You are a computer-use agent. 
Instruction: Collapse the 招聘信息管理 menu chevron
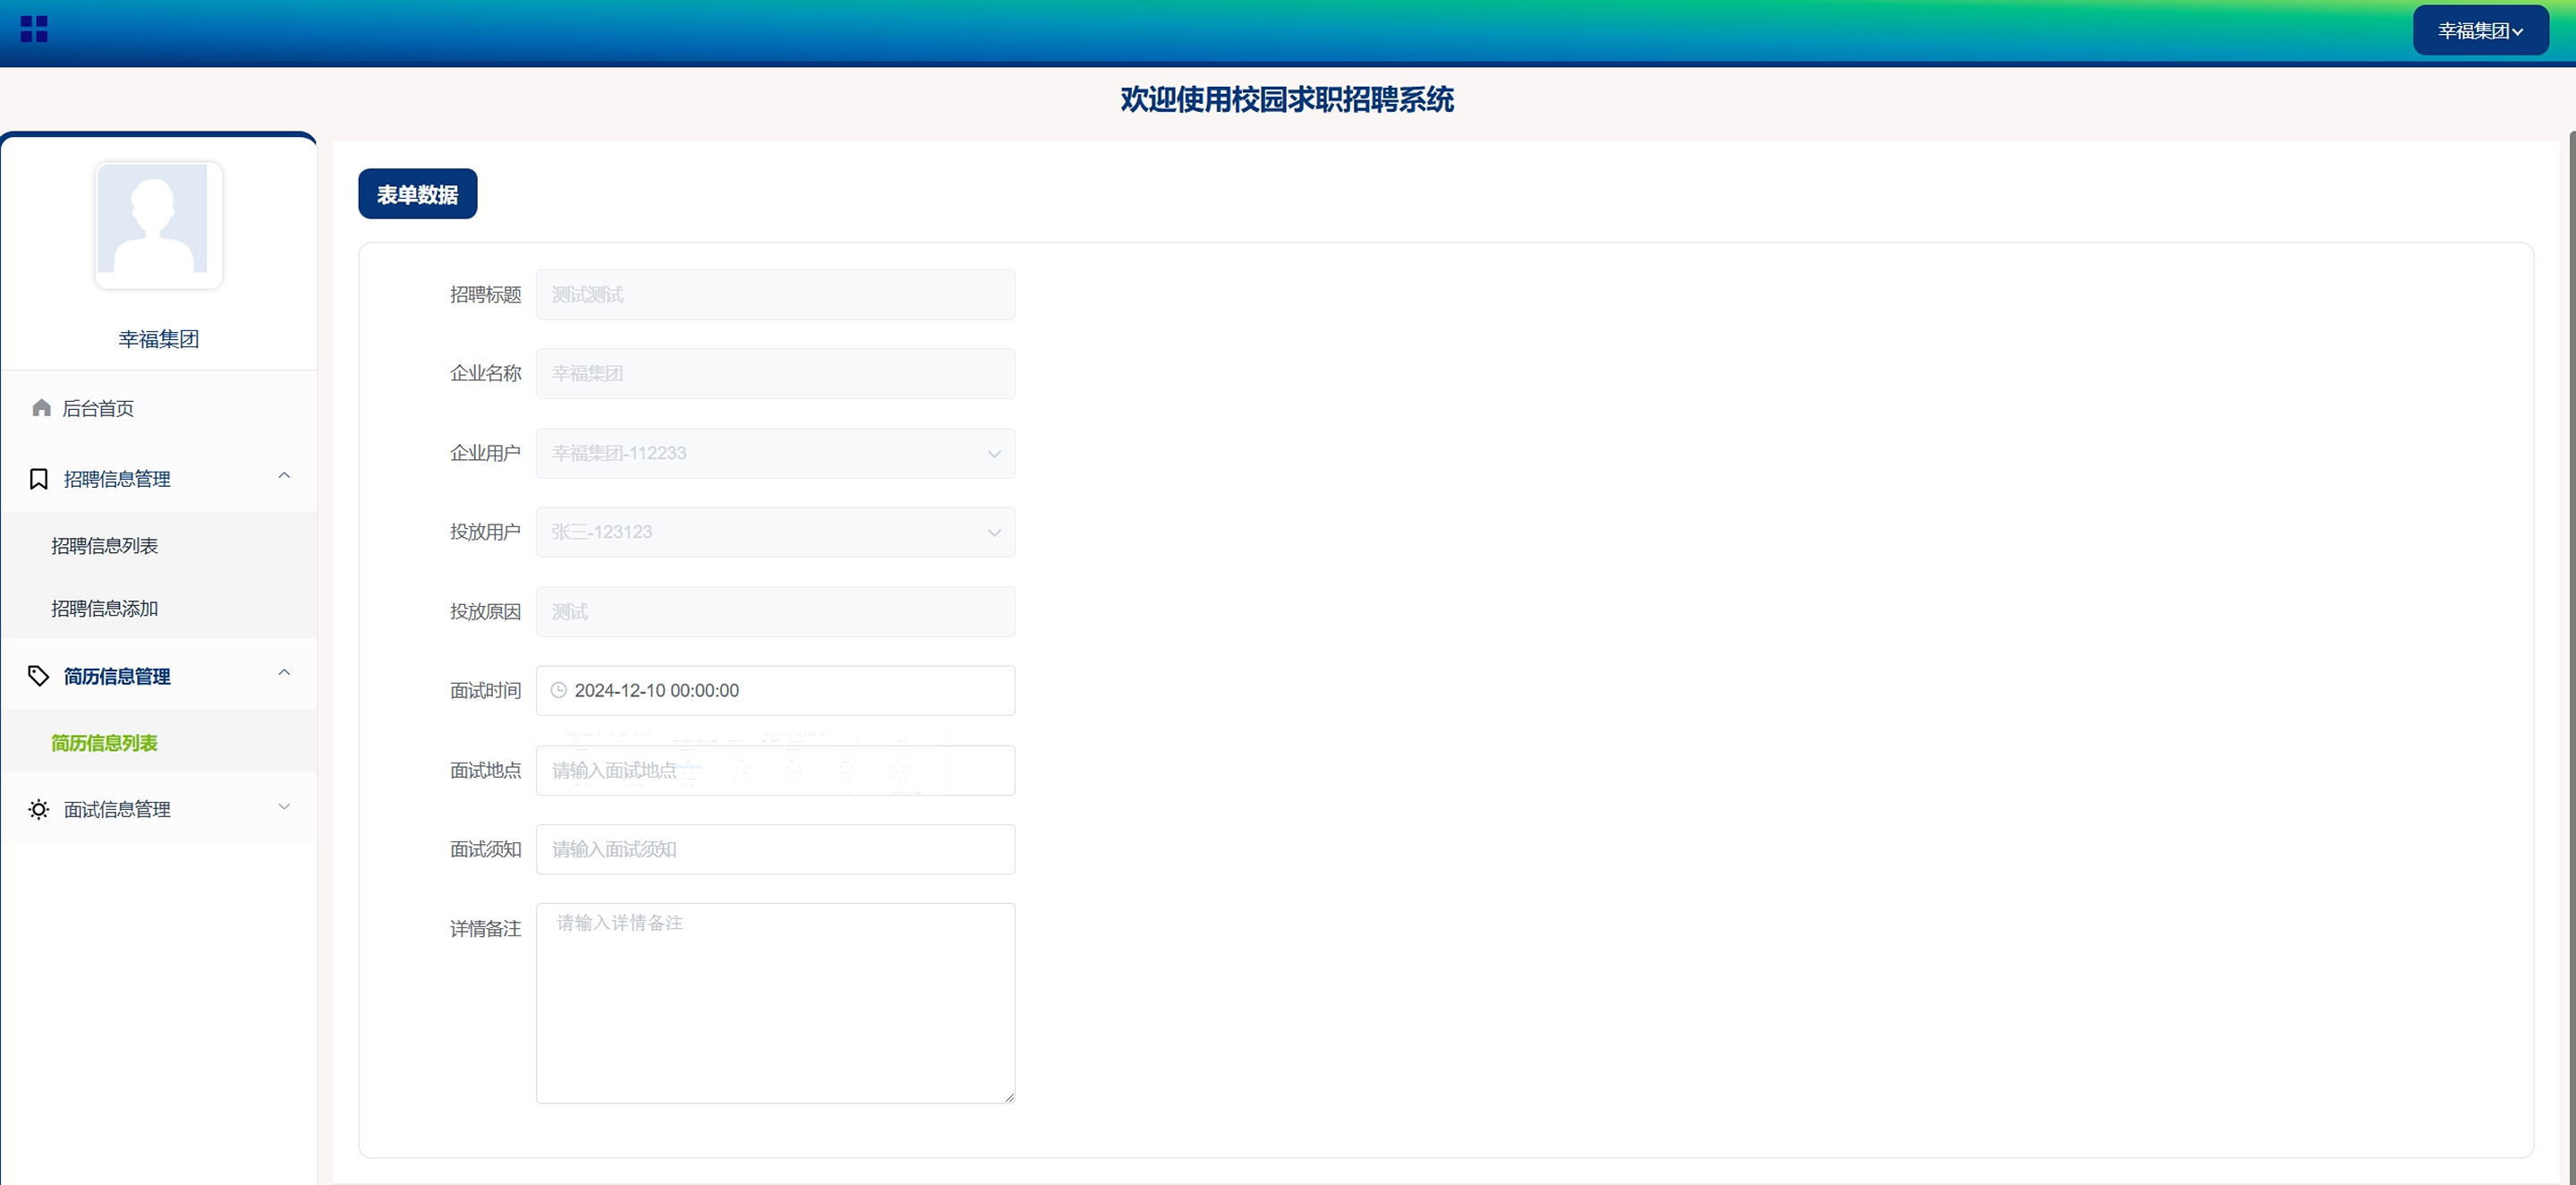pyautogui.click(x=284, y=476)
